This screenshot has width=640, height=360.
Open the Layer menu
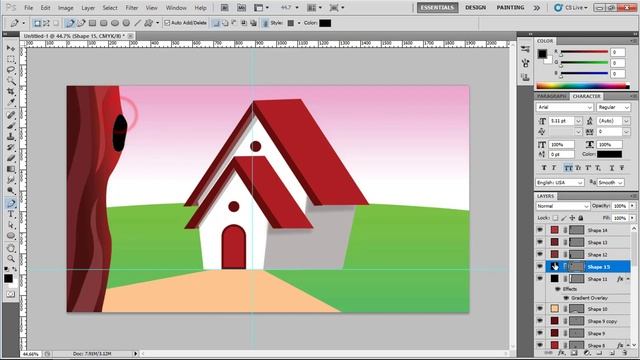tap(88, 8)
